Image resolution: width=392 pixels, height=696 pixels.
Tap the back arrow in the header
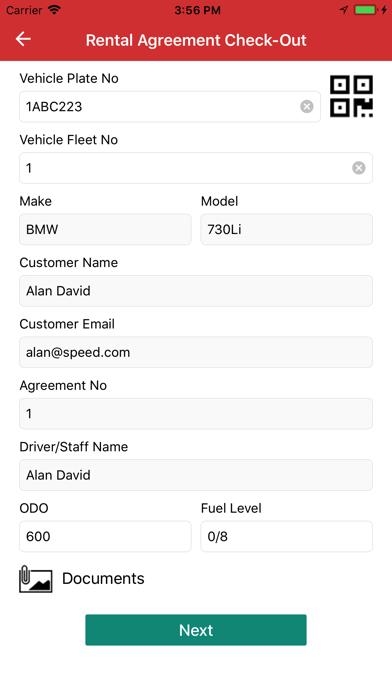click(x=23, y=40)
